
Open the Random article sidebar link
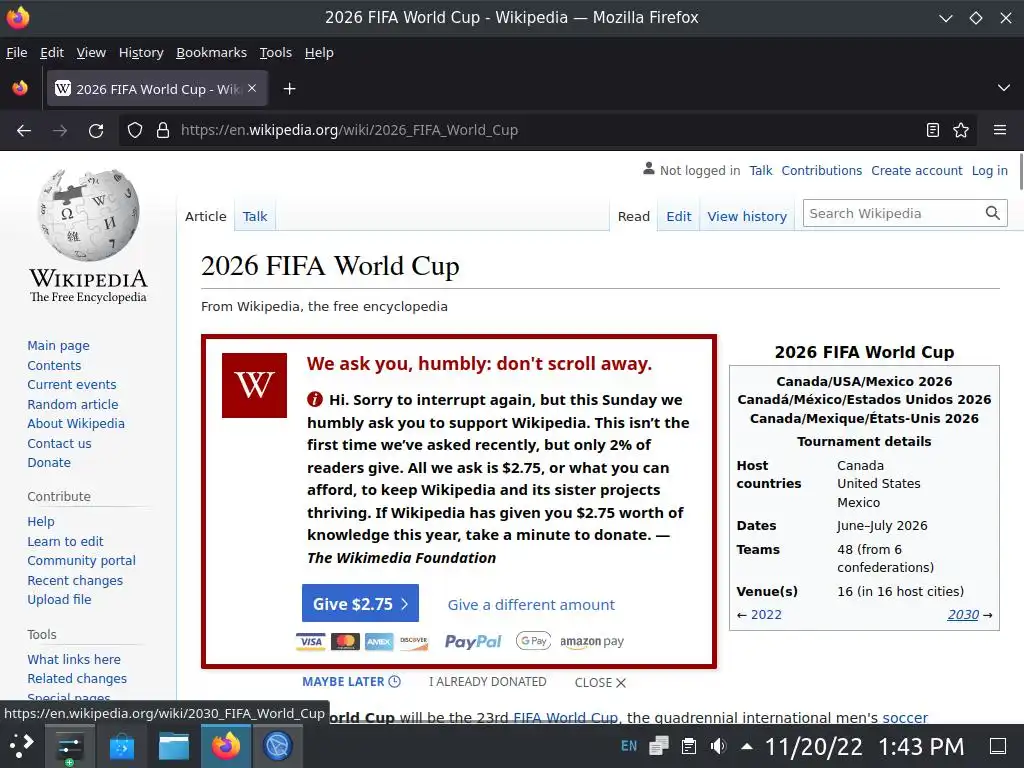[72, 404]
